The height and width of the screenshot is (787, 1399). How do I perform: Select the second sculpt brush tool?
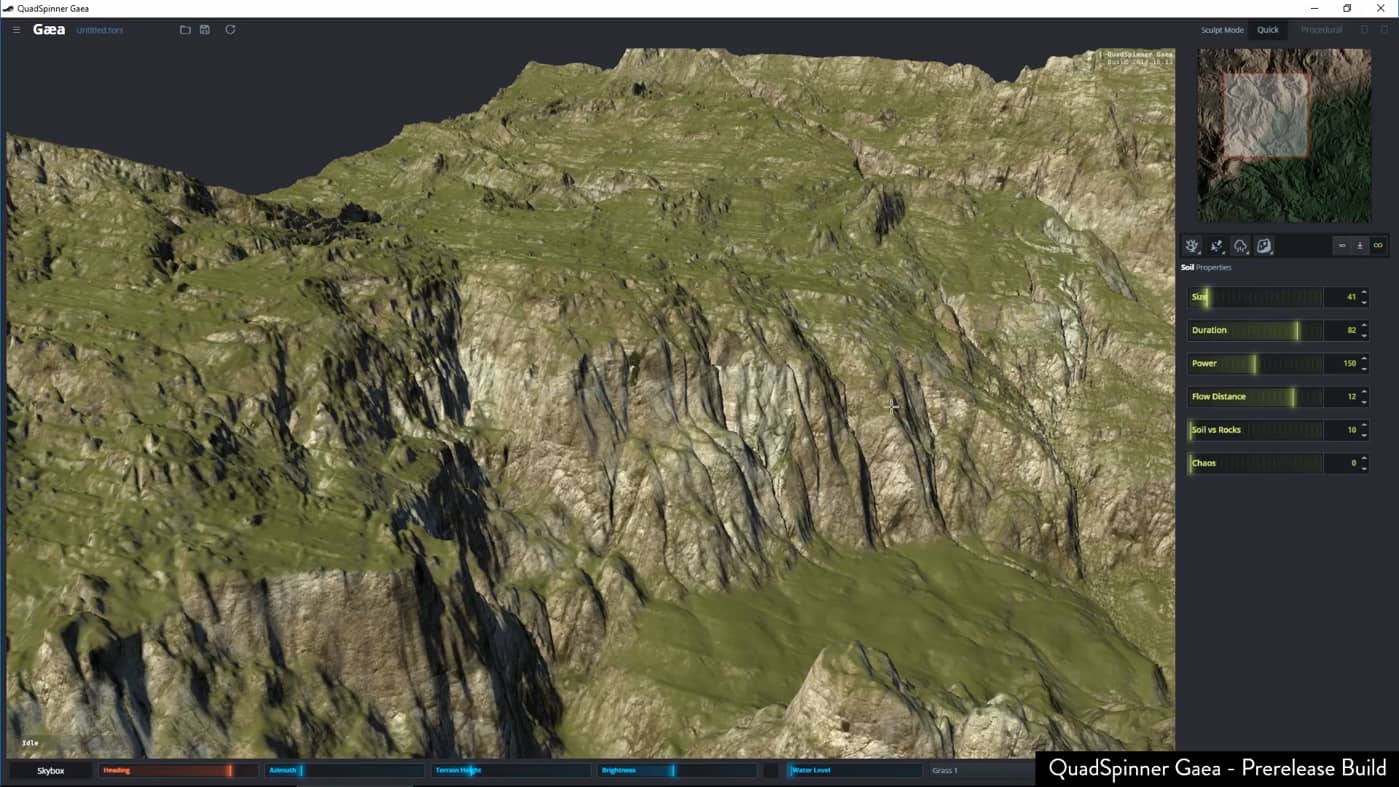[1216, 246]
